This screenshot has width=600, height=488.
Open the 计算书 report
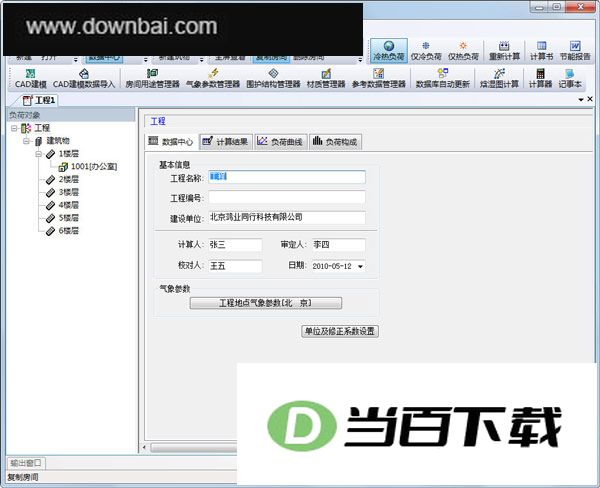click(541, 51)
